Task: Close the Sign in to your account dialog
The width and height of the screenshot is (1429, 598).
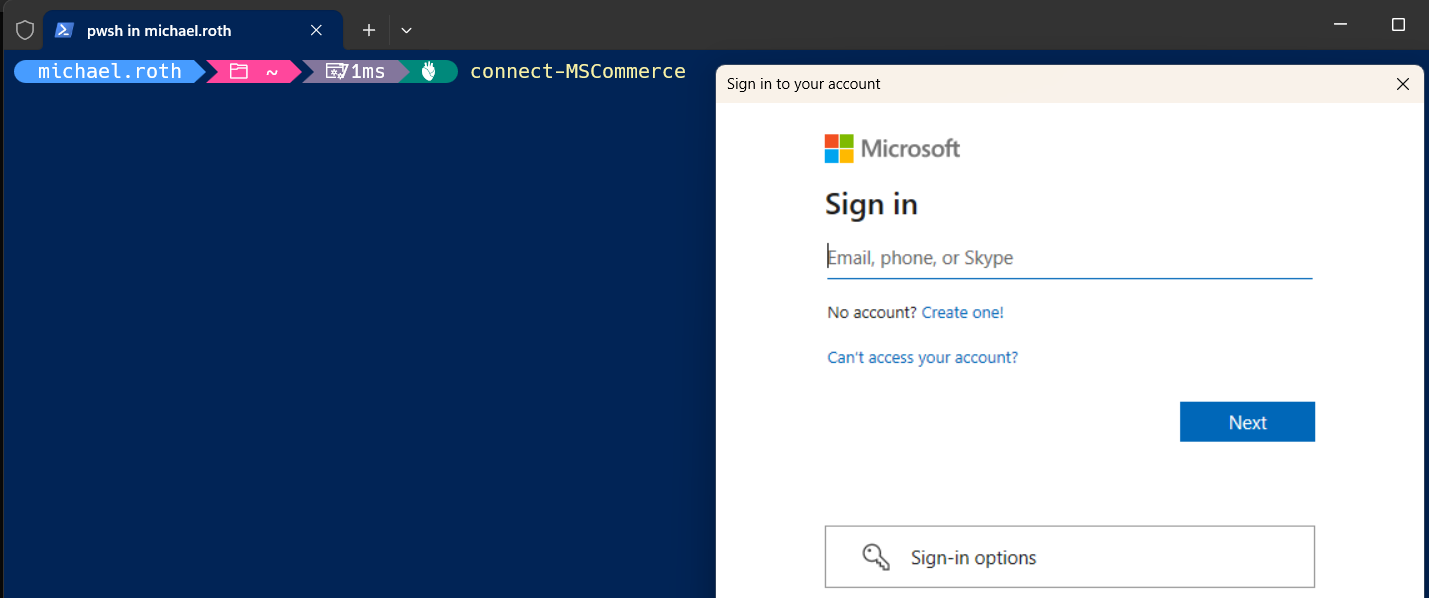Action: [x=1402, y=84]
